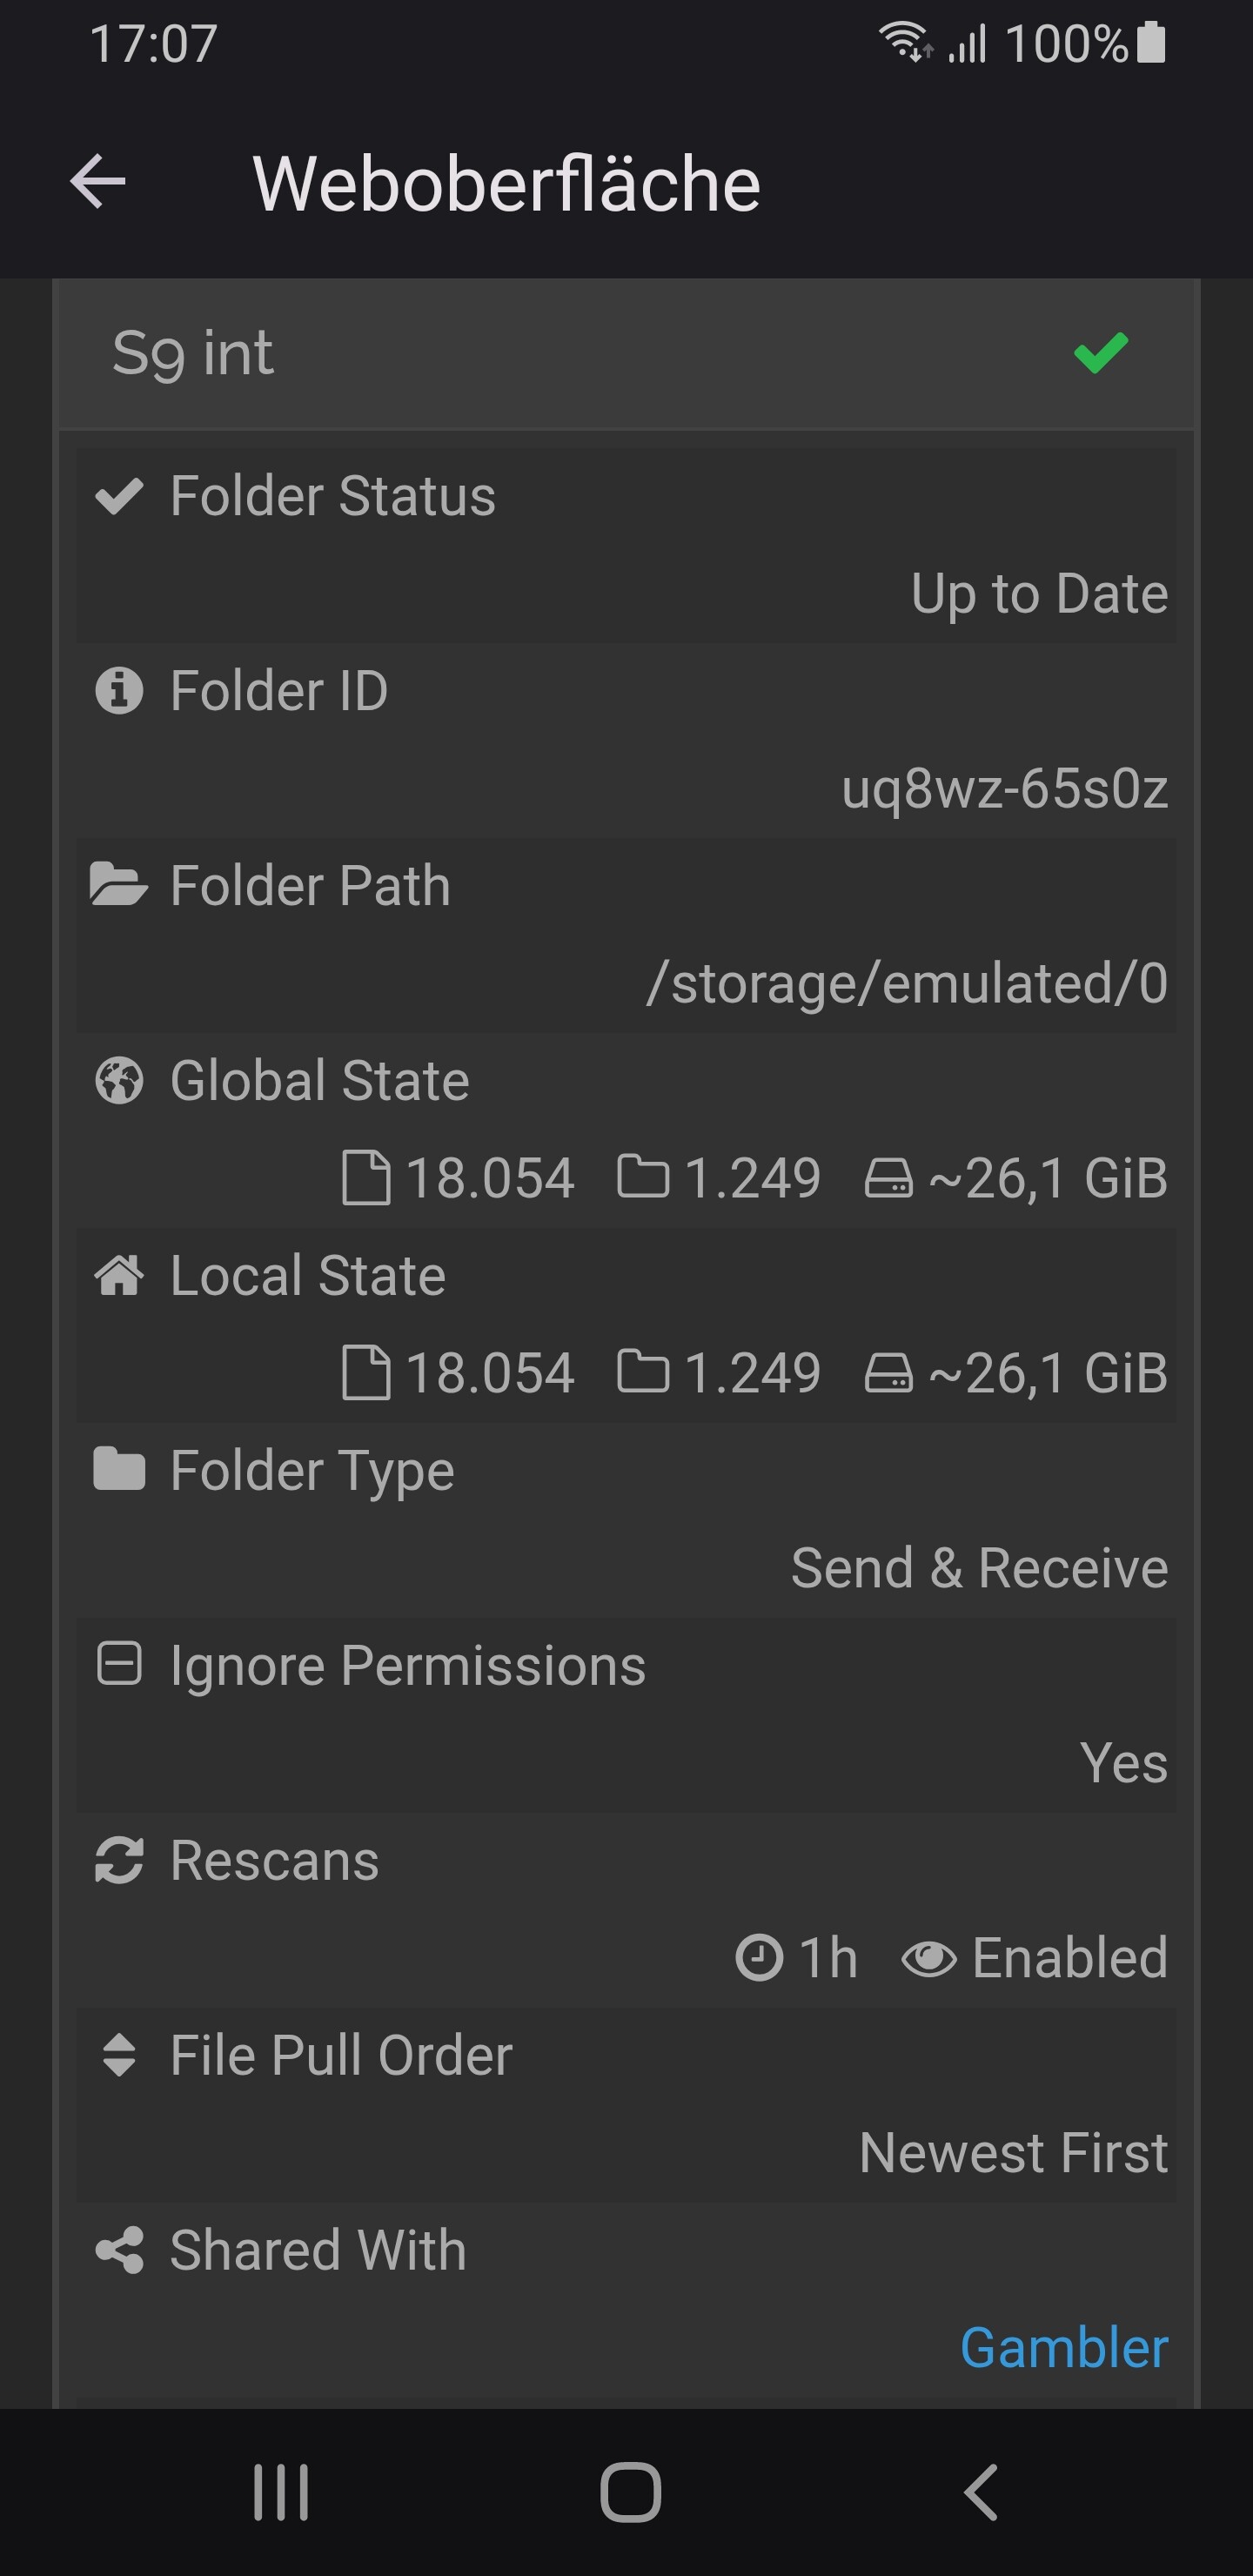Click the green checkmark beside S9 int
This screenshot has height=2576, width=1253.
click(1100, 353)
